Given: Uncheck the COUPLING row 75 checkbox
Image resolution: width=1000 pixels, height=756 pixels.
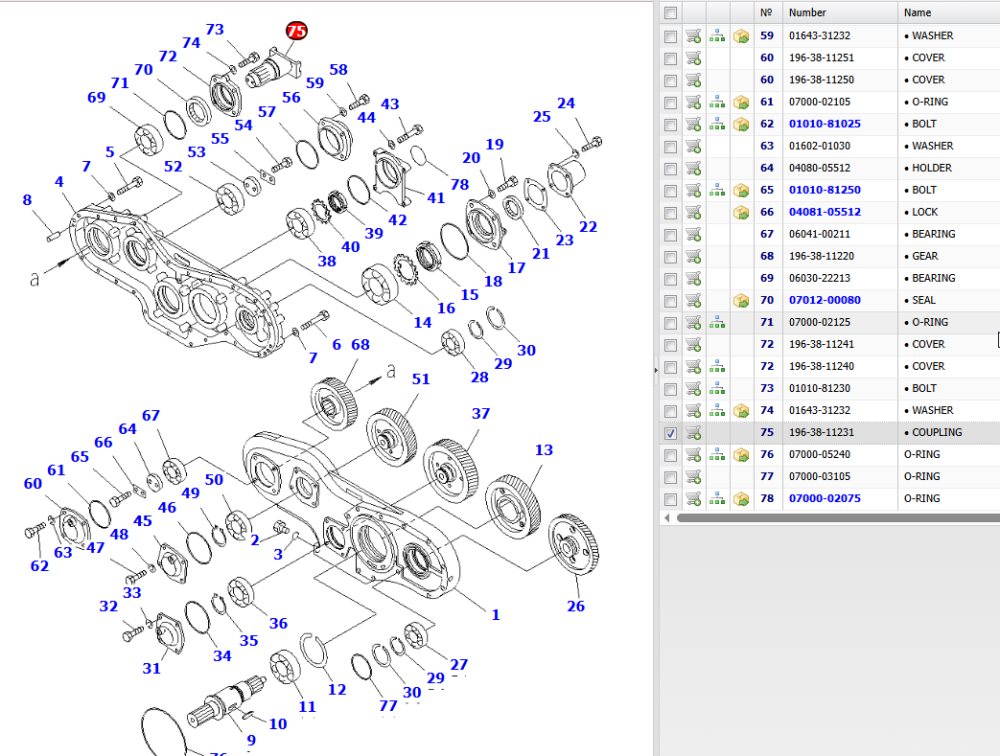Looking at the screenshot, I should 670,433.
